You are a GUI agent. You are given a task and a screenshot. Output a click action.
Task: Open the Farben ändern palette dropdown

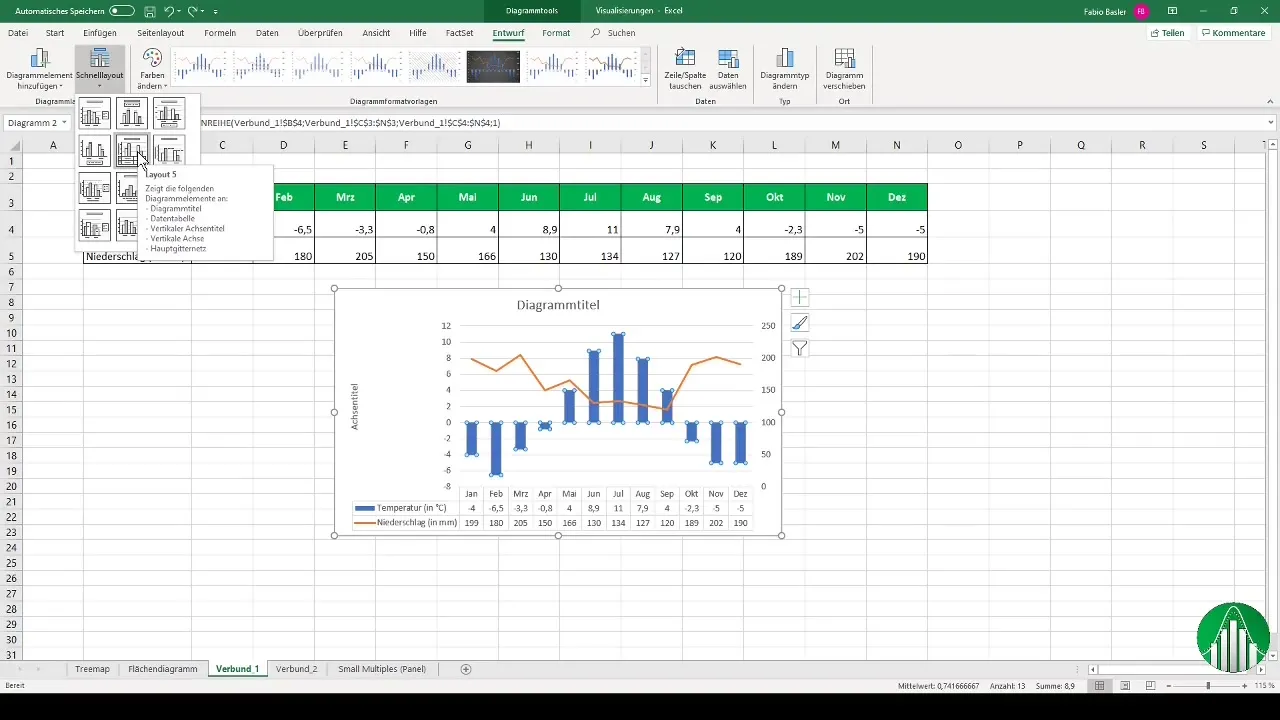(x=152, y=70)
